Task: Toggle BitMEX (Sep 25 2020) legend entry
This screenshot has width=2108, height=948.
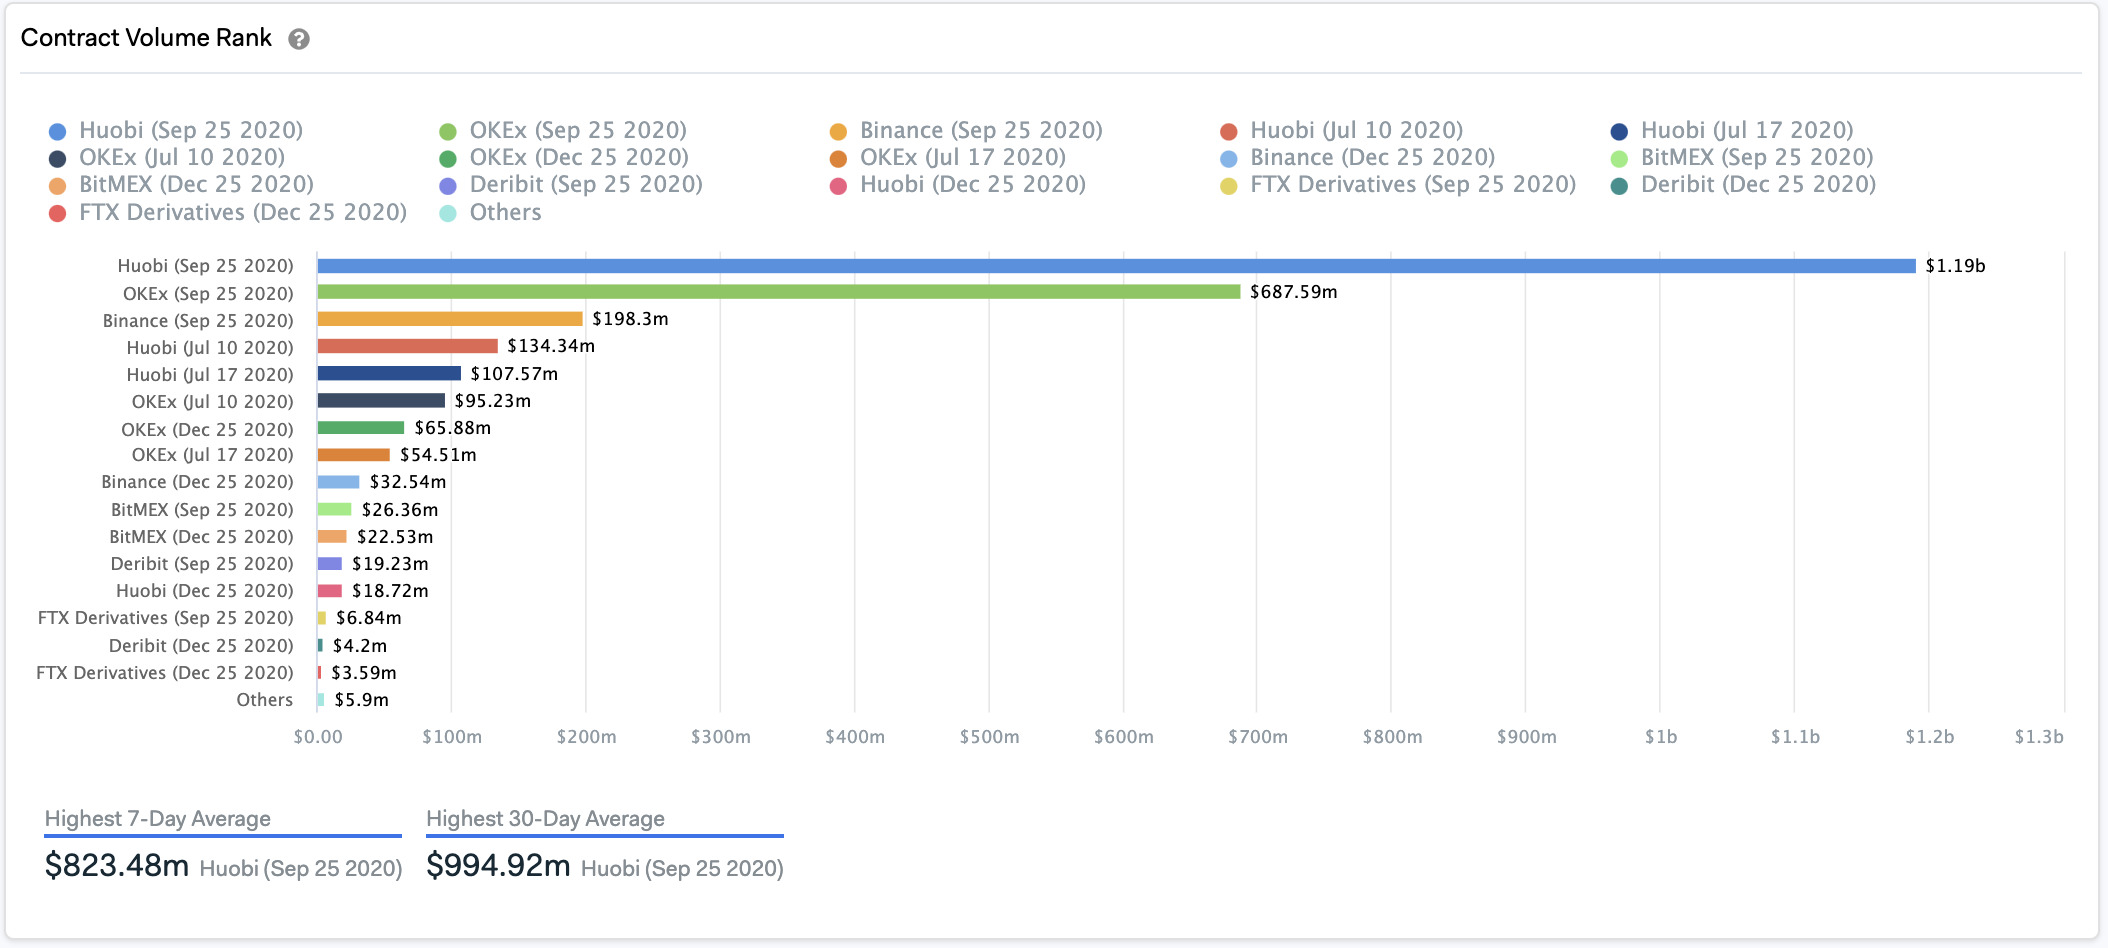Action: point(1742,157)
